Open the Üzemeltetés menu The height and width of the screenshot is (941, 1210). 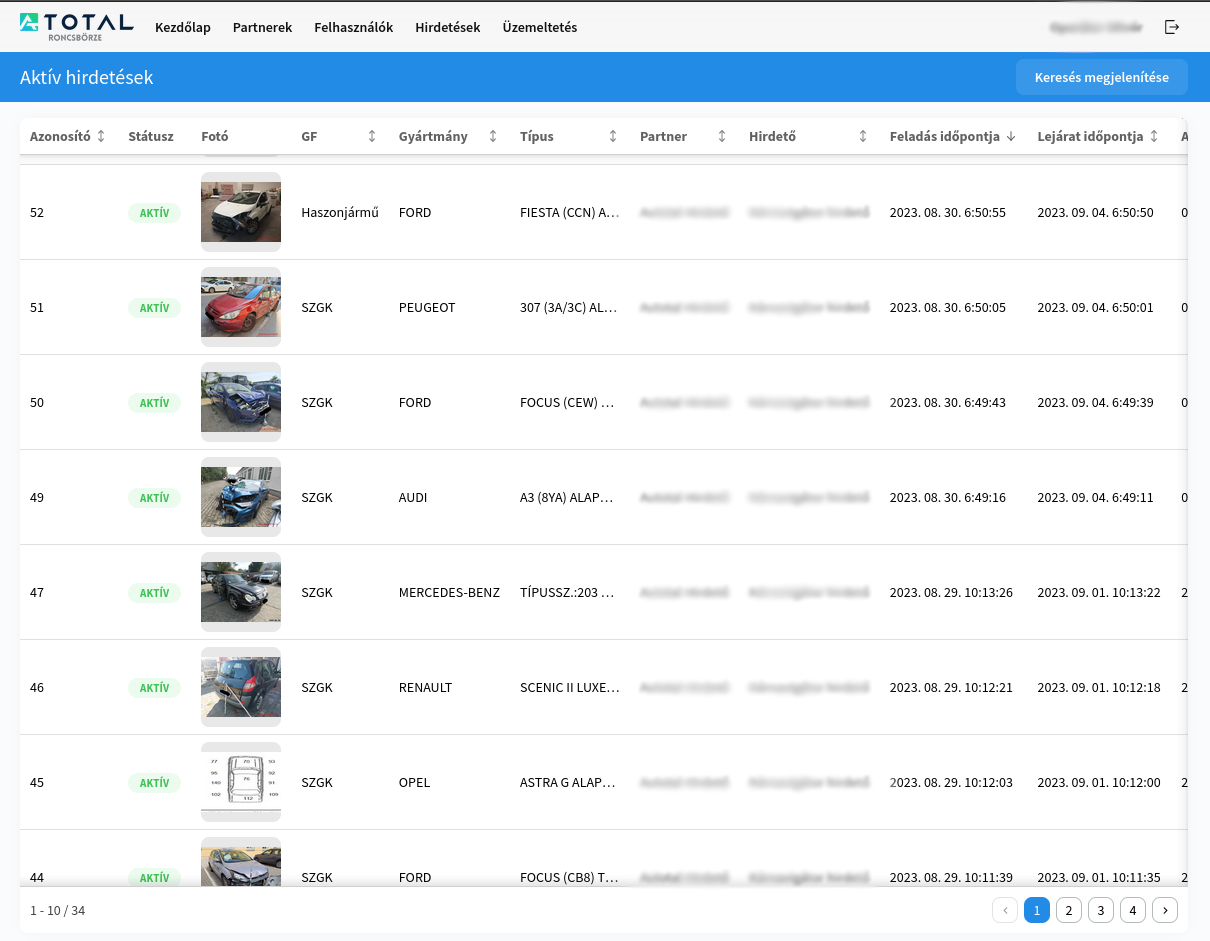540,27
